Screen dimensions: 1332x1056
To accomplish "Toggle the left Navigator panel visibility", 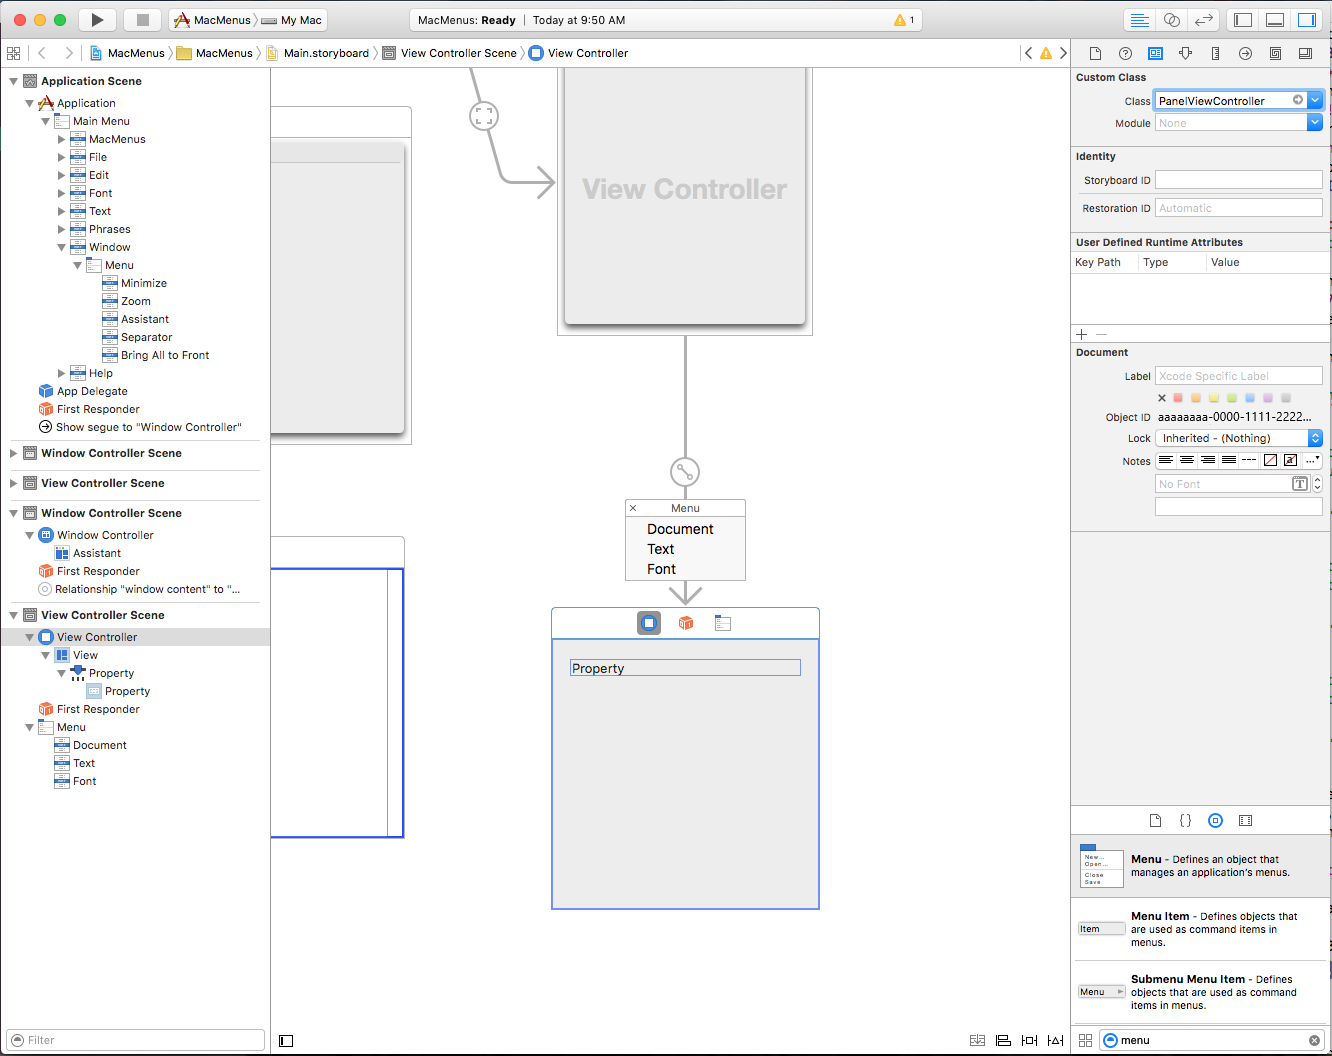I will (x=1243, y=20).
